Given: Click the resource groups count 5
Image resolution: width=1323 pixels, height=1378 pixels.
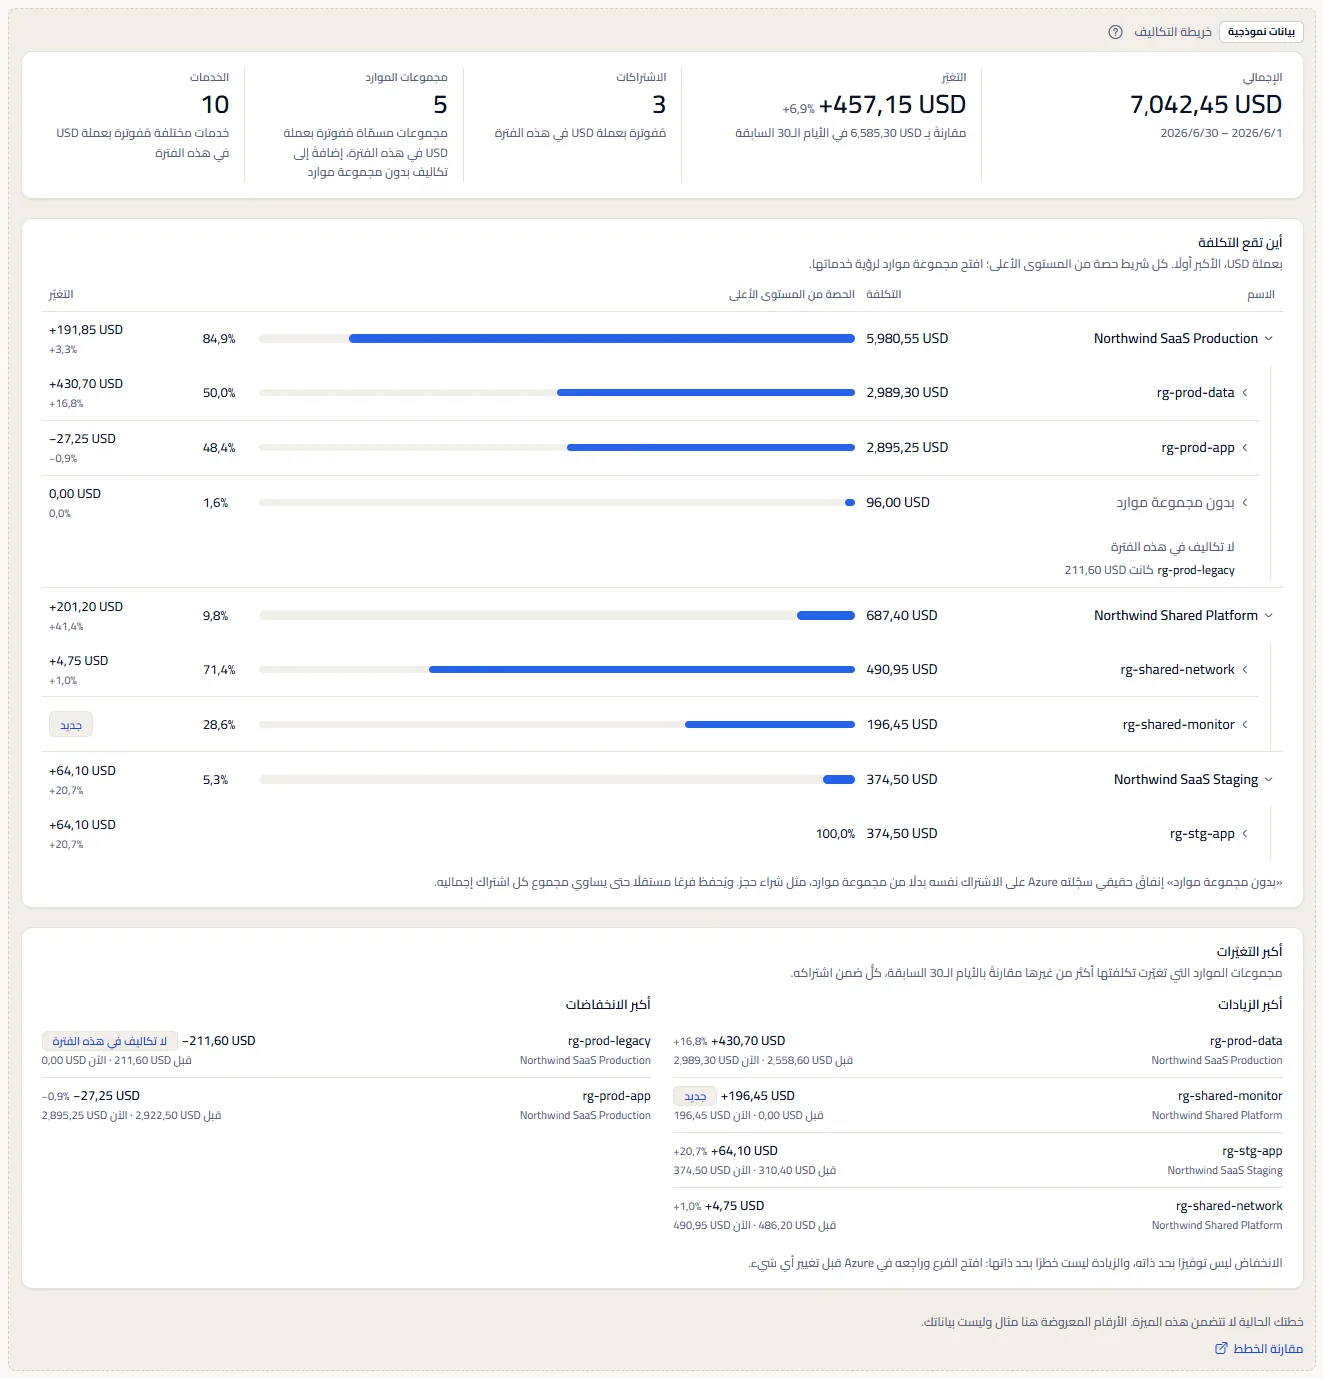Looking at the screenshot, I should (x=440, y=105).
